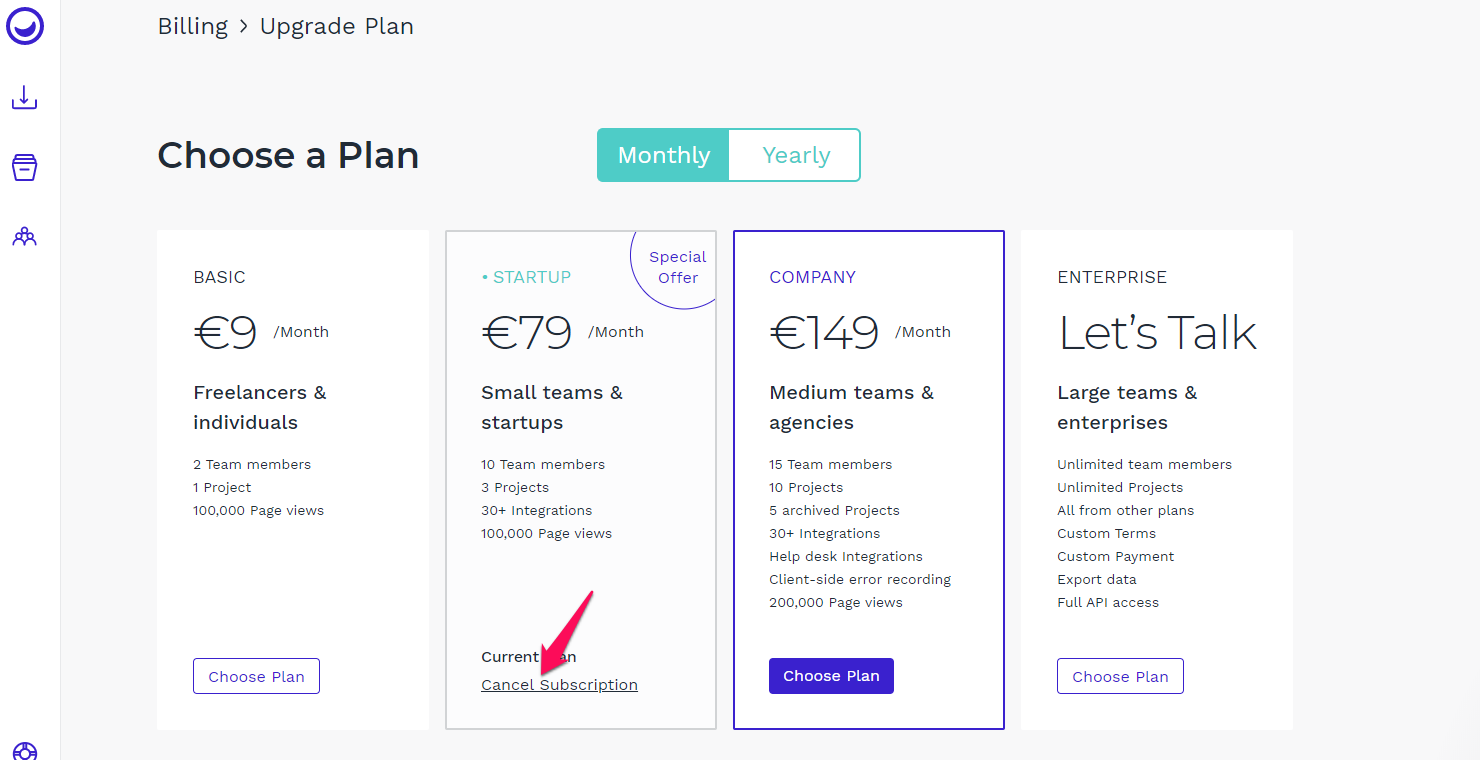Go back to the Billing breadcrumb
The height and width of the screenshot is (760, 1480).
click(193, 26)
